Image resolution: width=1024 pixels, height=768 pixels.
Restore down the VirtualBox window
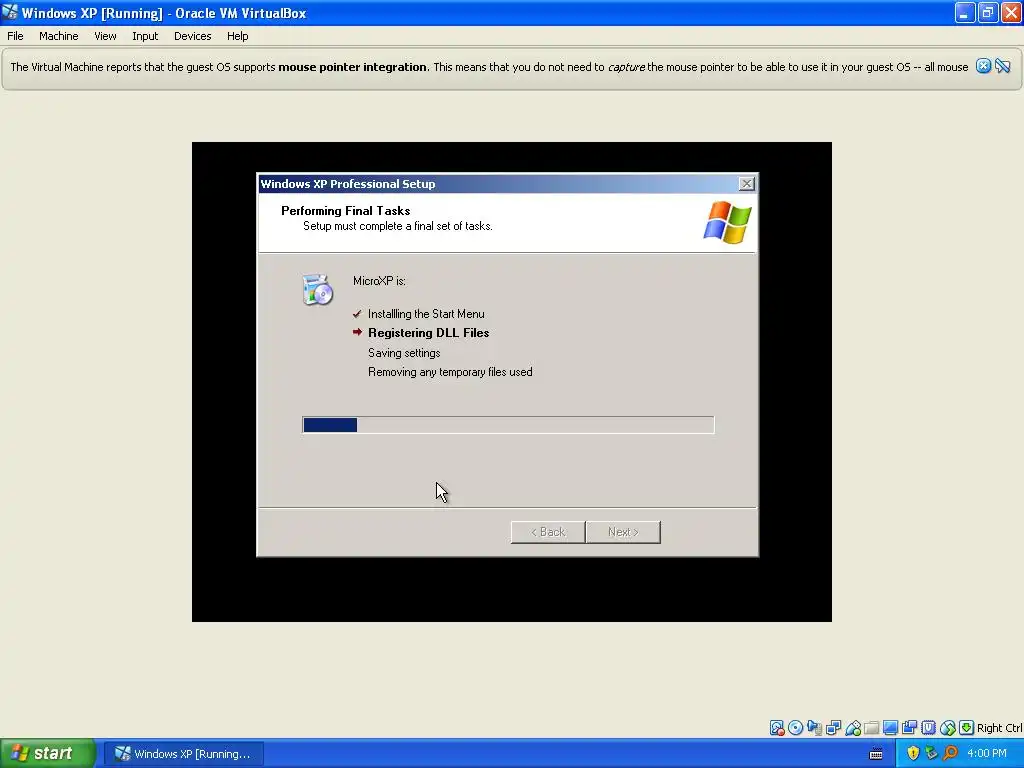988,12
